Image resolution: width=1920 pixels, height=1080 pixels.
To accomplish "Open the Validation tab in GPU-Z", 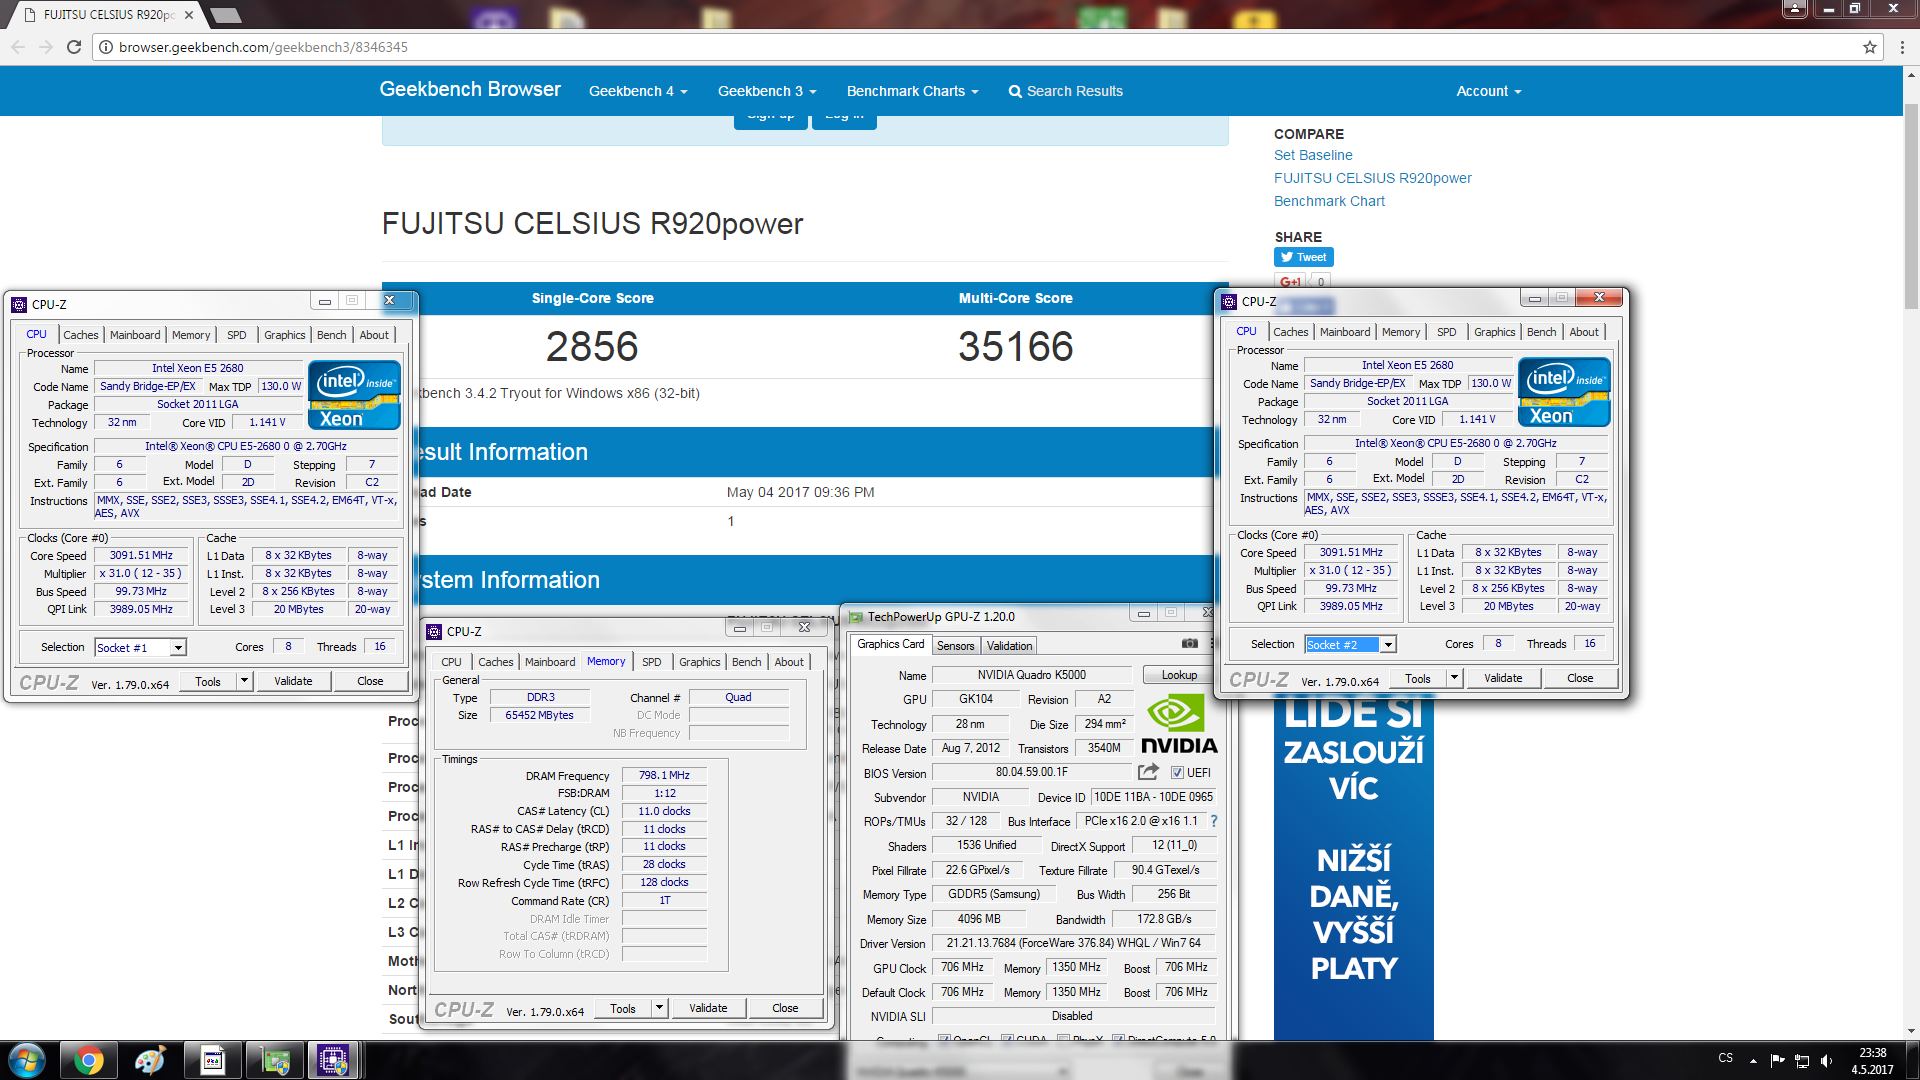I will [1010, 646].
